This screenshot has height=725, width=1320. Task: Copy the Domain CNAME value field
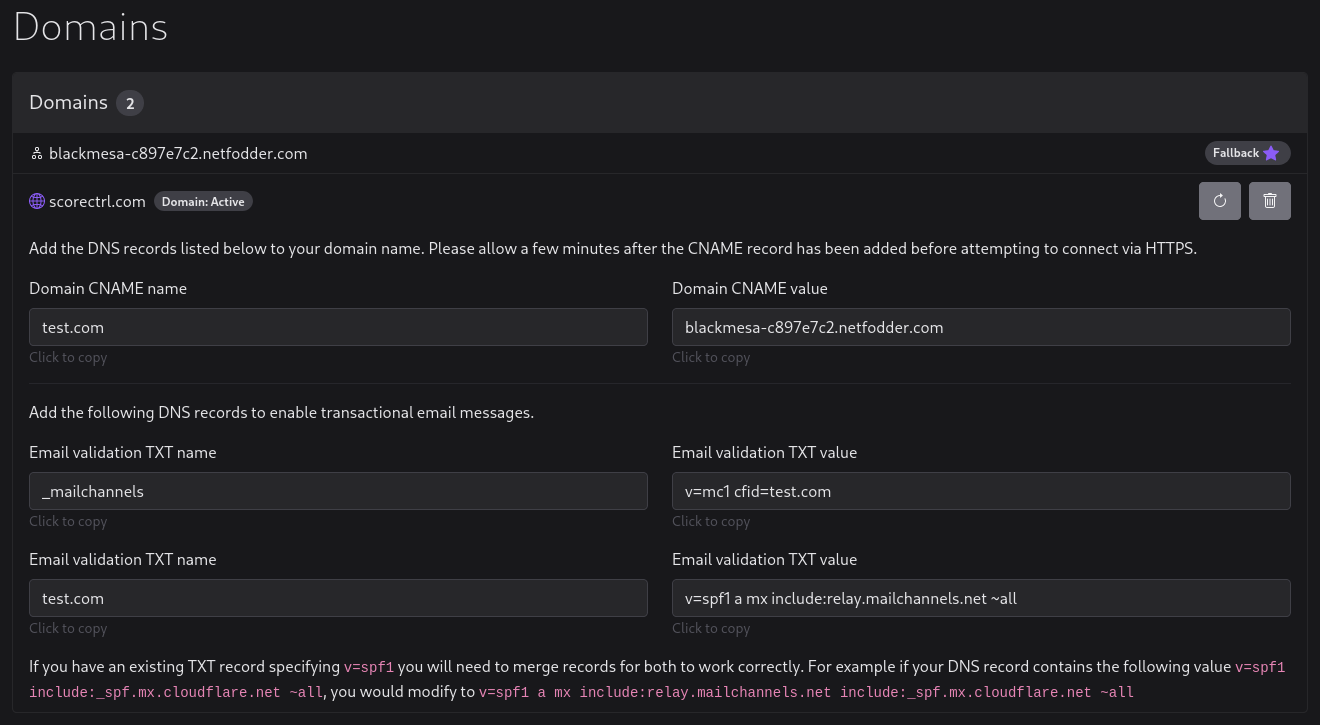click(x=980, y=327)
